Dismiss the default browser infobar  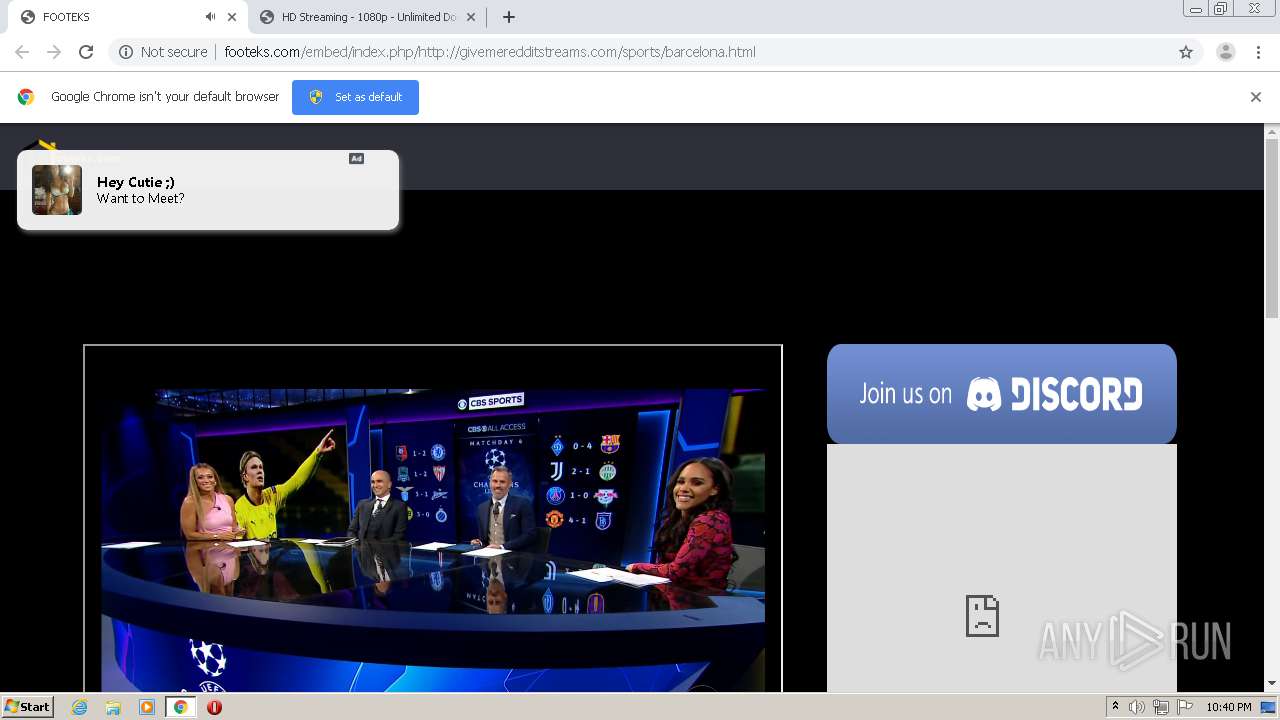[x=1256, y=97]
